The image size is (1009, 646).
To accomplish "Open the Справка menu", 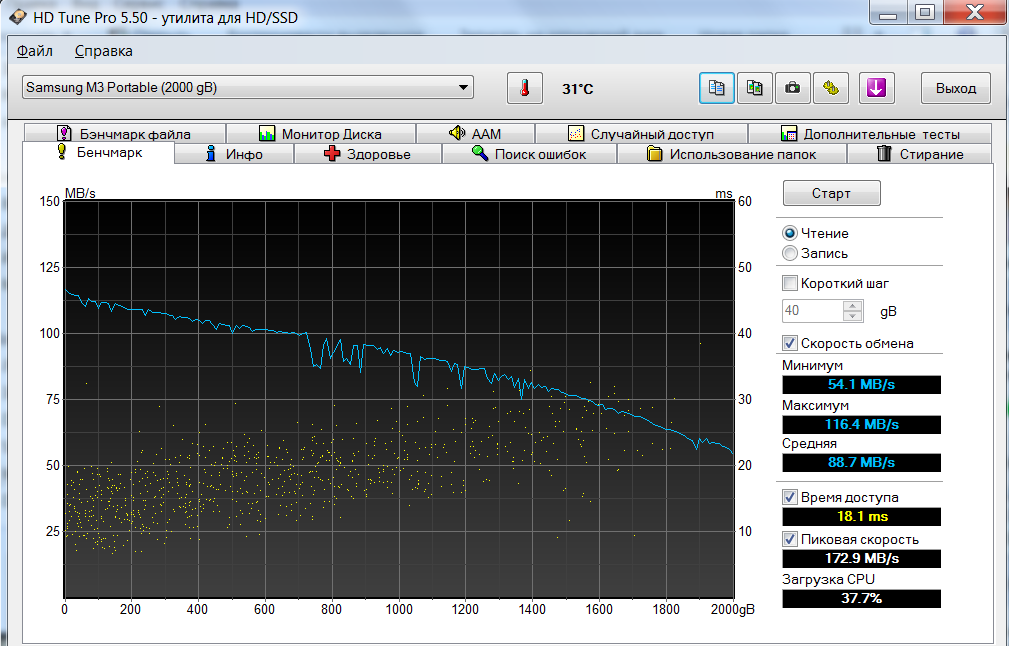I will (x=104, y=51).
